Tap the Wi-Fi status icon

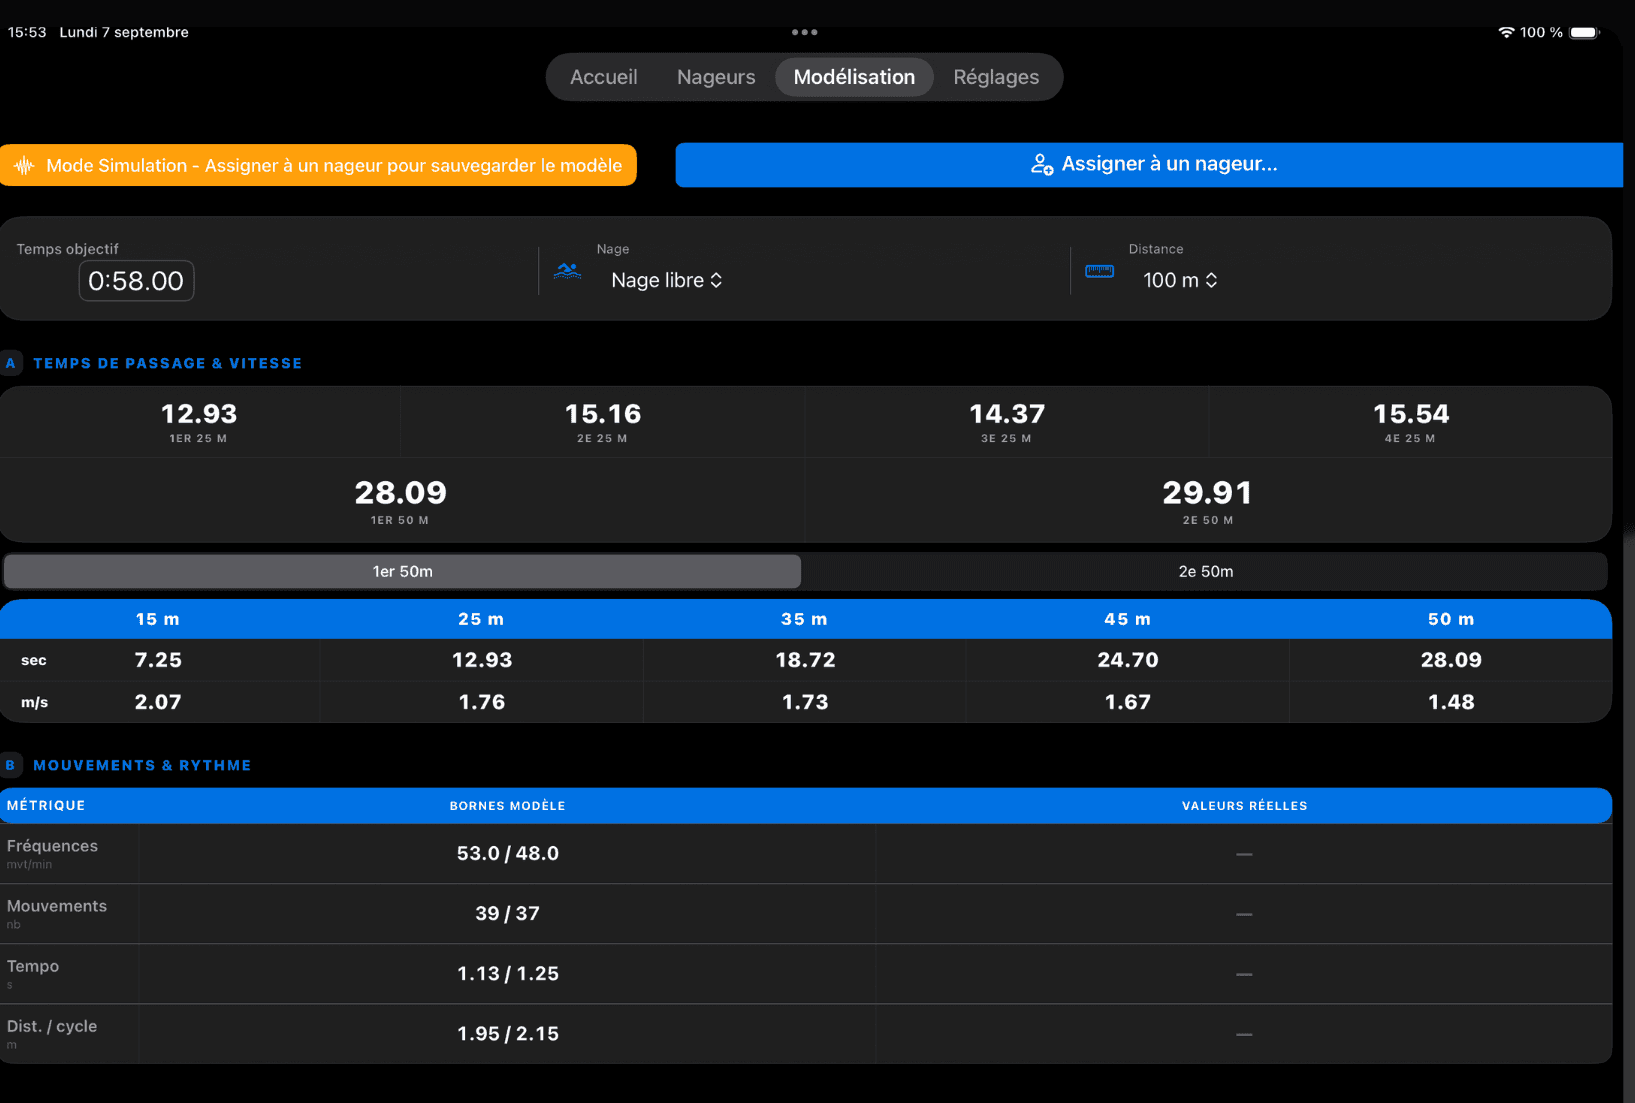(1506, 32)
